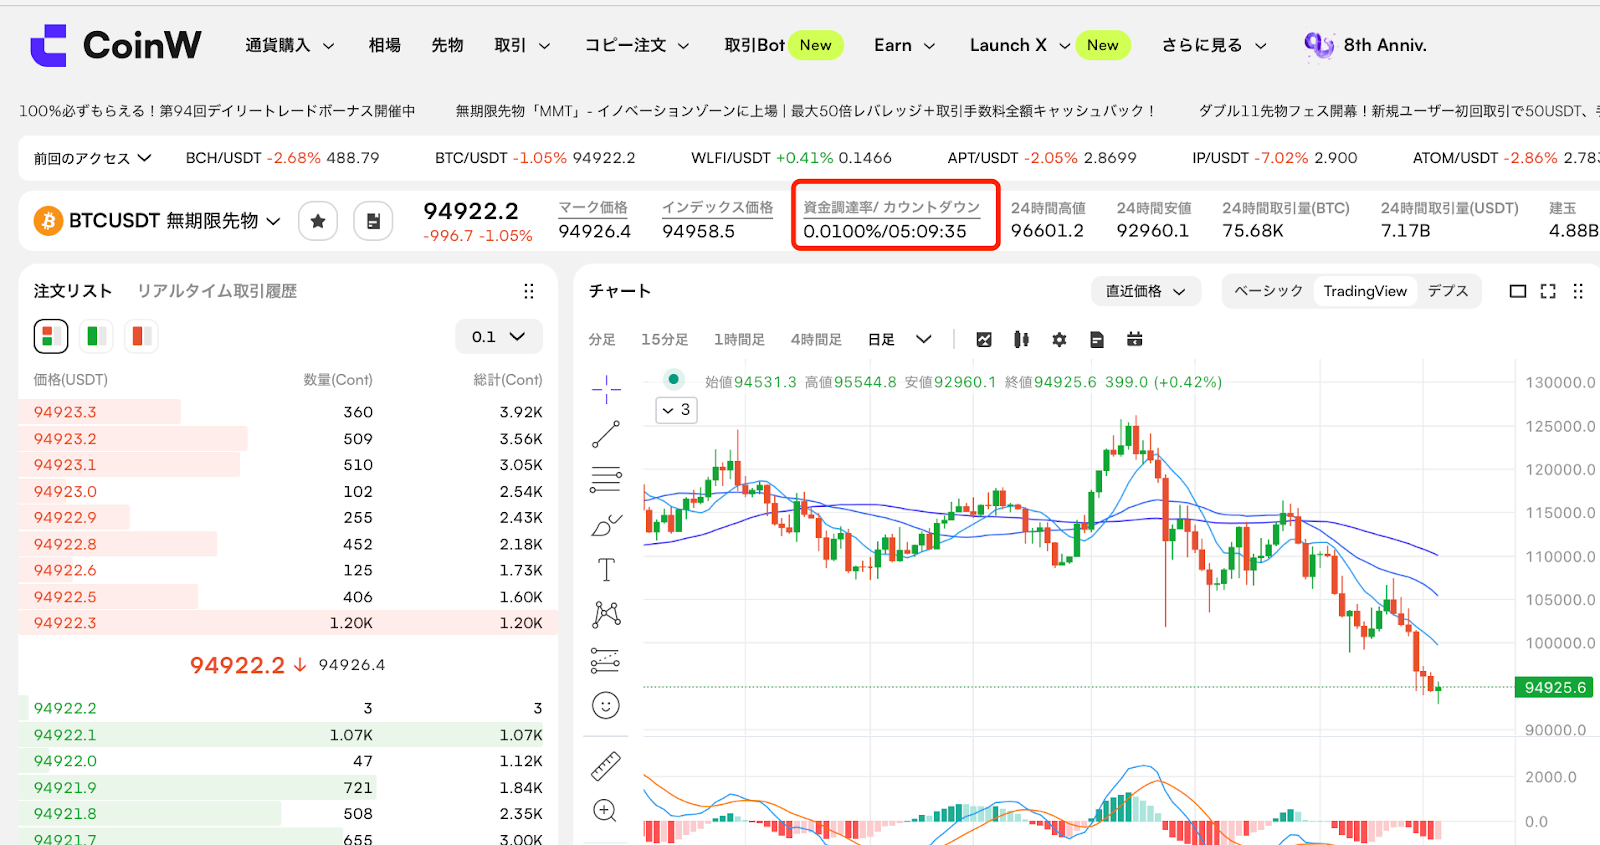Open the 前回のアクセス dropdown
Image resolution: width=1600 pixels, height=845 pixels.
coord(92,158)
